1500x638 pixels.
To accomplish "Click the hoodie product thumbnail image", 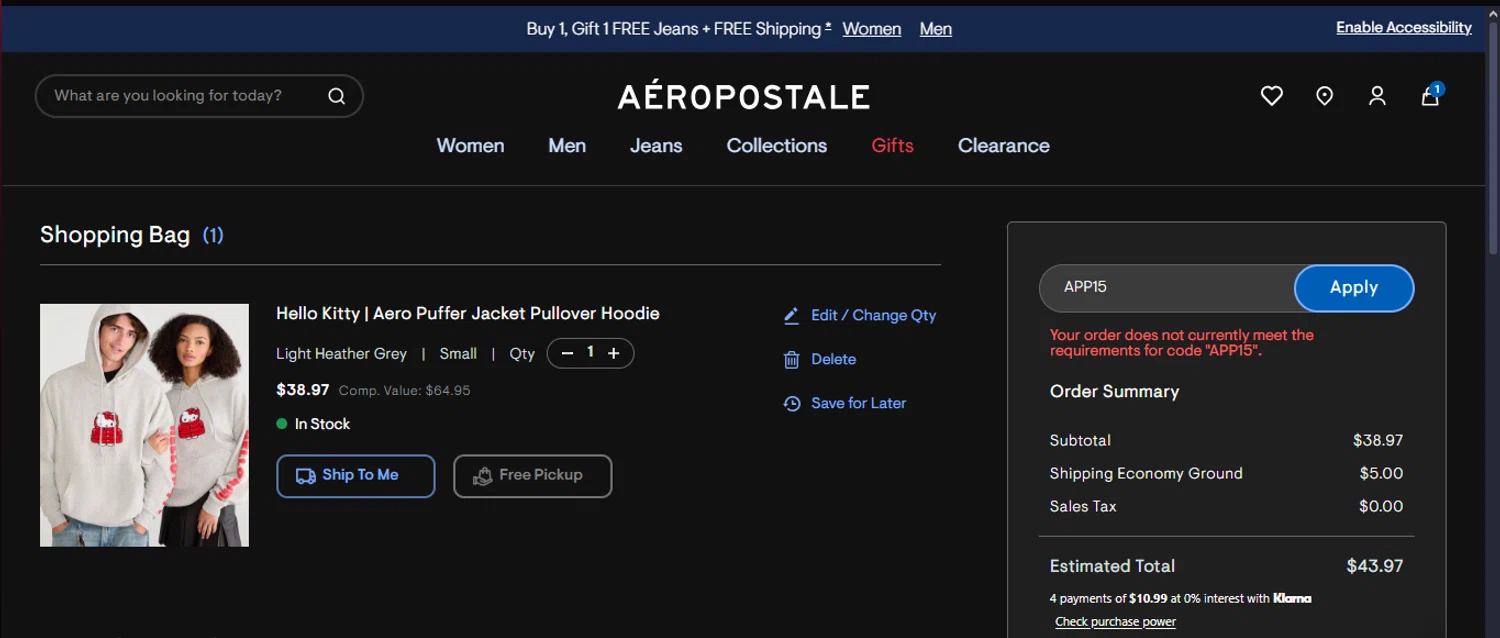I will (x=144, y=425).
